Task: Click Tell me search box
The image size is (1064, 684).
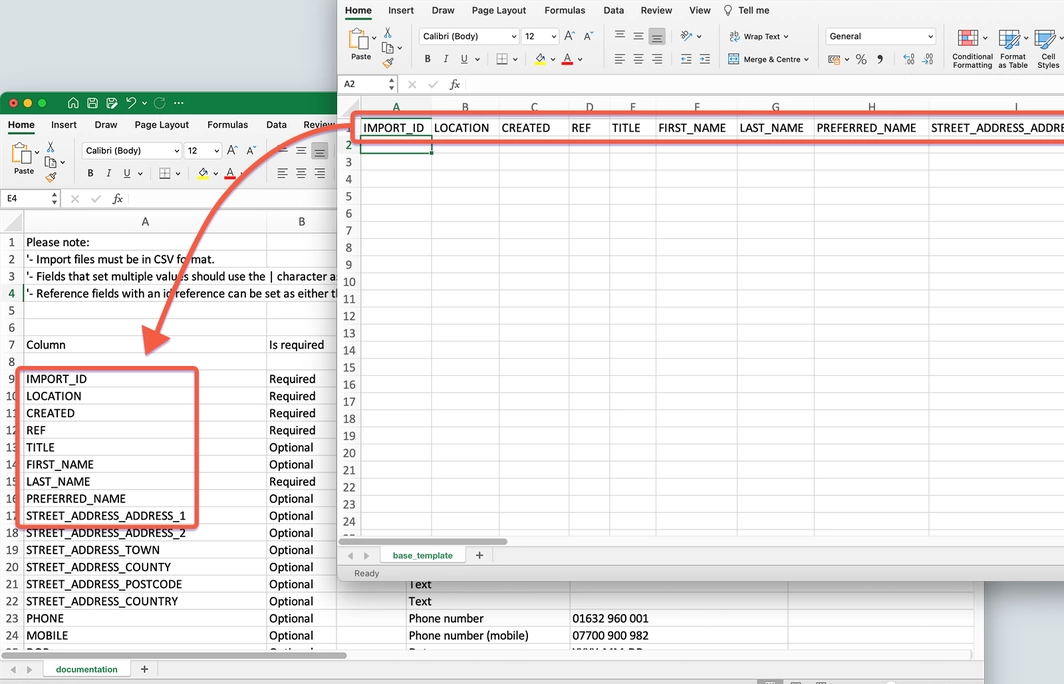Action: pyautogui.click(x=746, y=10)
